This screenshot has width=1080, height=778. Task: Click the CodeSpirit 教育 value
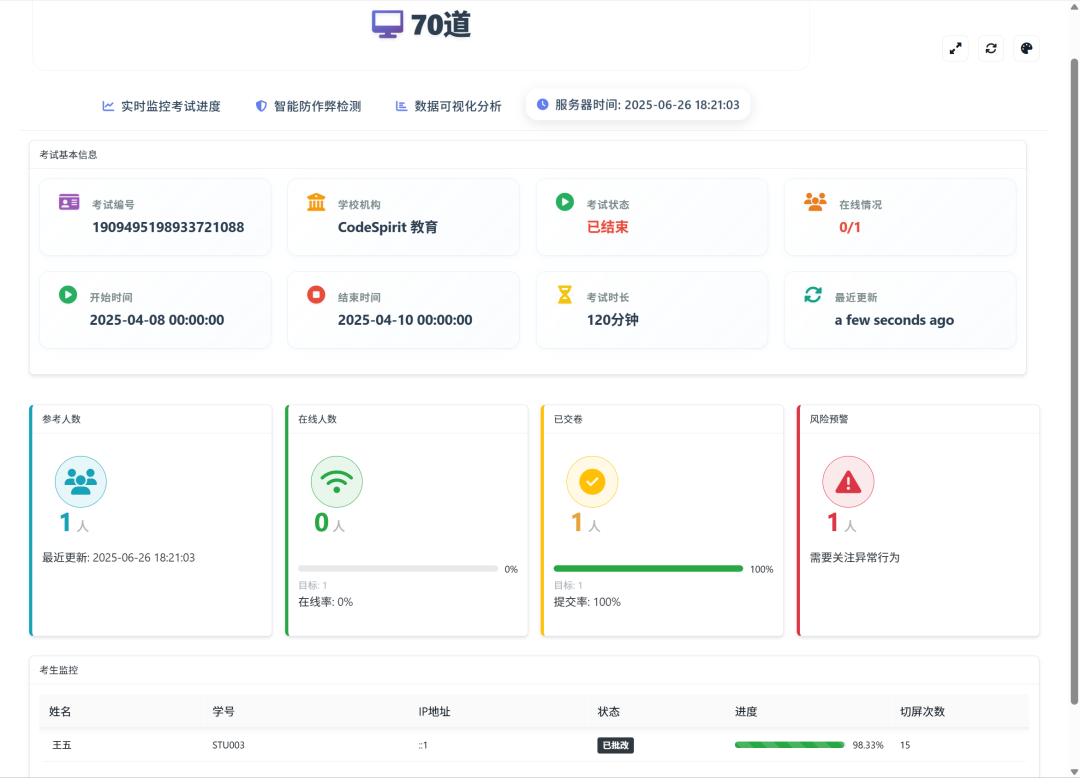point(388,227)
